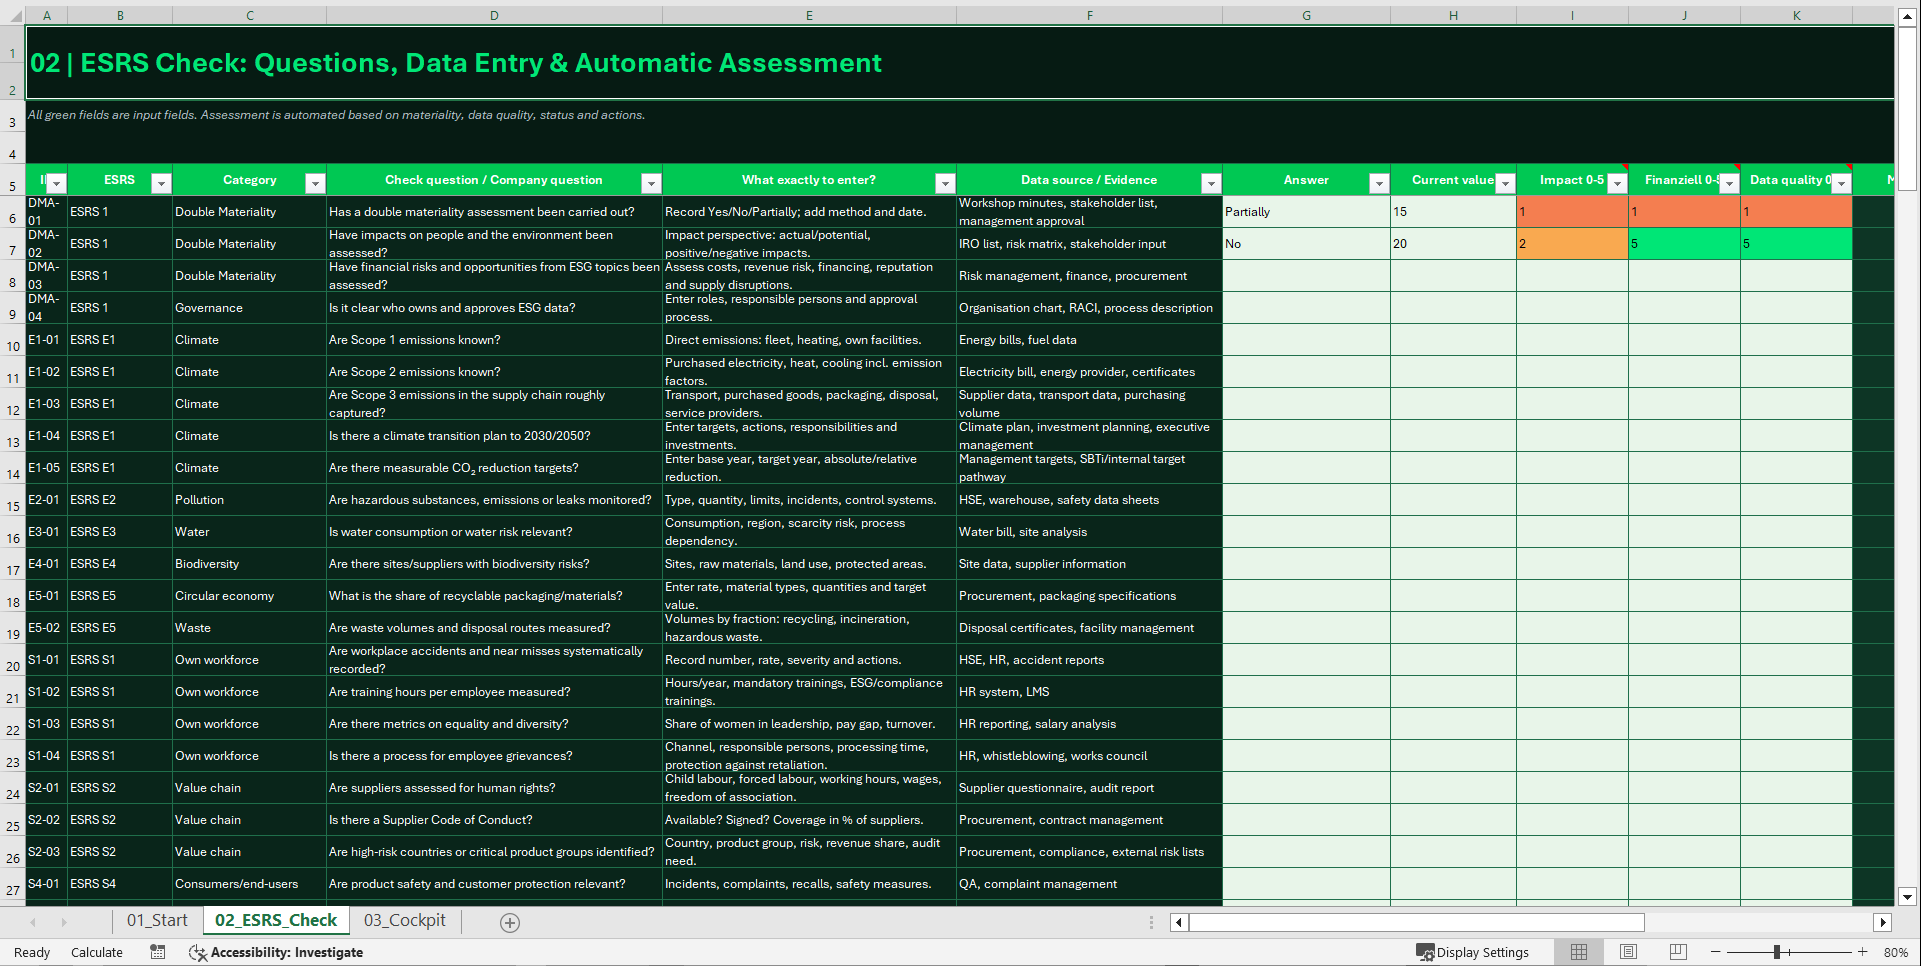
Task: Open the Data source / Evidence filter
Action: pyautogui.click(x=1211, y=183)
